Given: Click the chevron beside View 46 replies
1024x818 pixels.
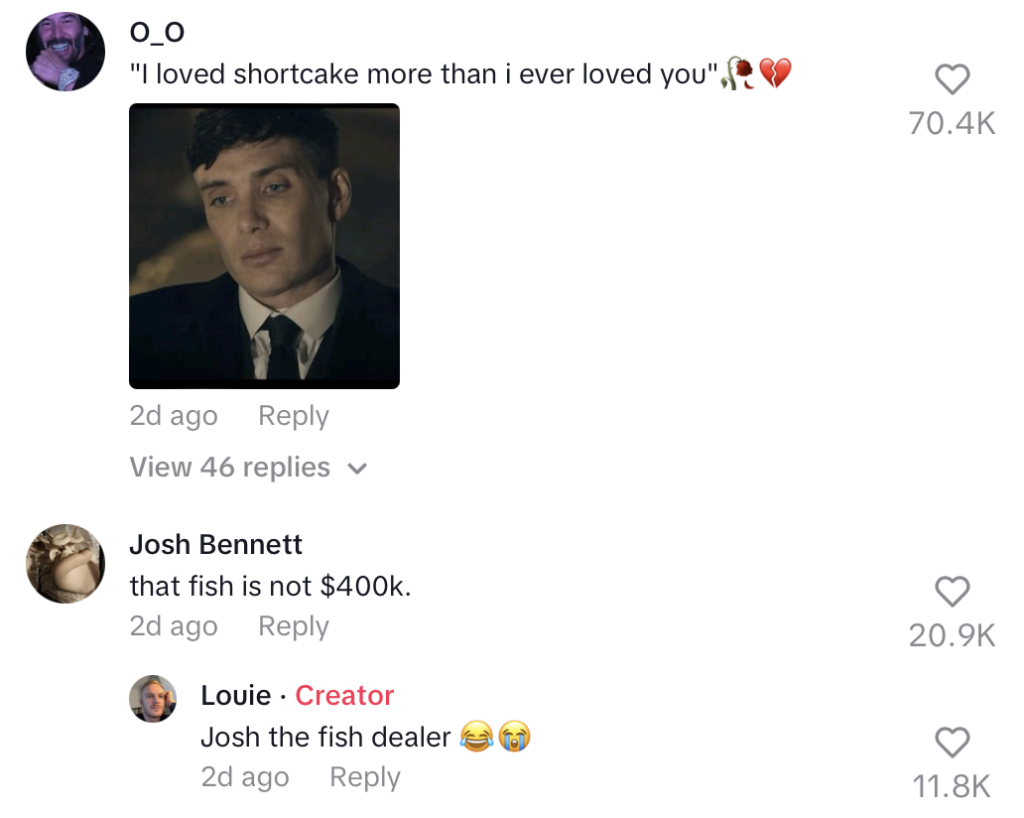Looking at the screenshot, I should click(358, 469).
